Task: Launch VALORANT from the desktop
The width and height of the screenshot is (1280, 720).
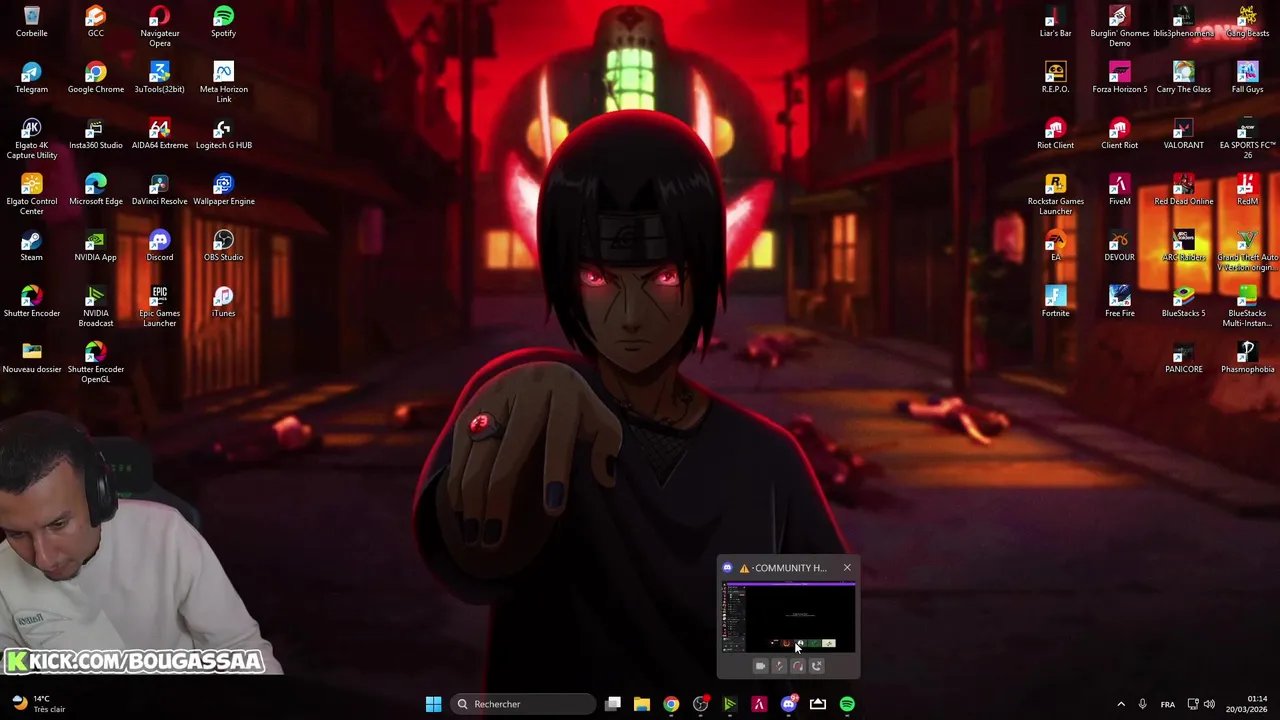Action: pos(1183,134)
